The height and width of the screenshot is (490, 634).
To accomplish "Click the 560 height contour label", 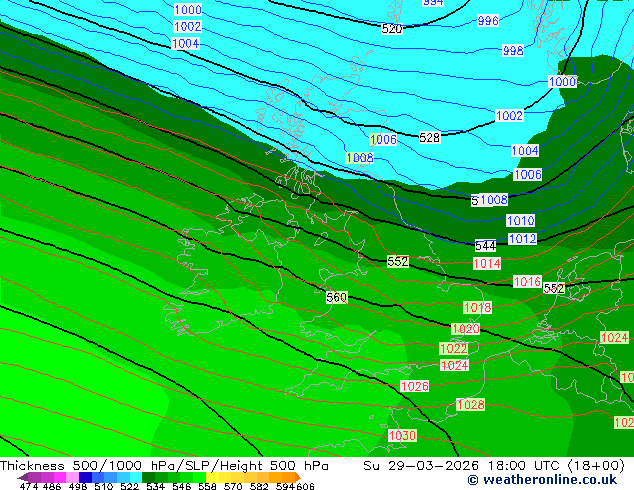I will pos(336,298).
